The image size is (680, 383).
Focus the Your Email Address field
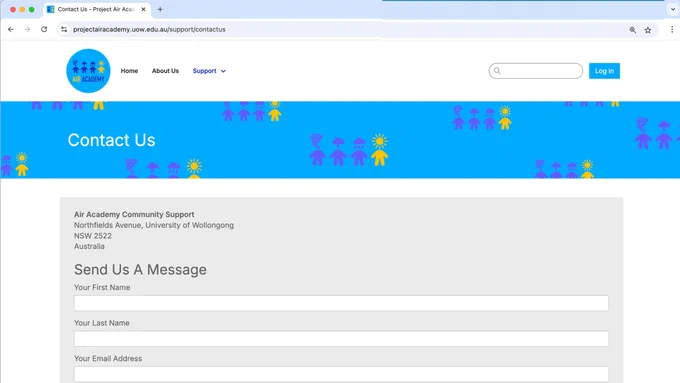341,374
